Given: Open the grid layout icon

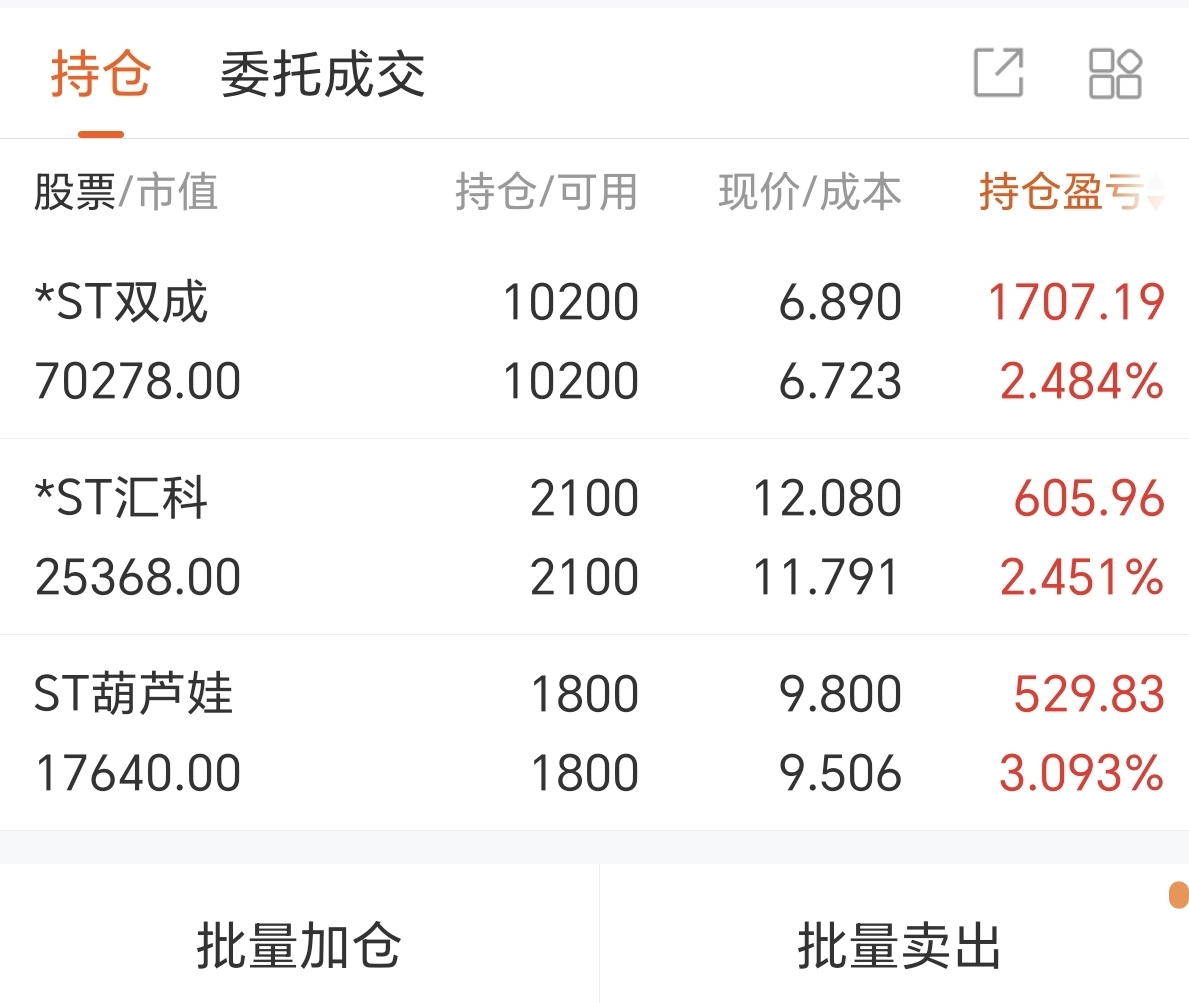Looking at the screenshot, I should [1115, 74].
